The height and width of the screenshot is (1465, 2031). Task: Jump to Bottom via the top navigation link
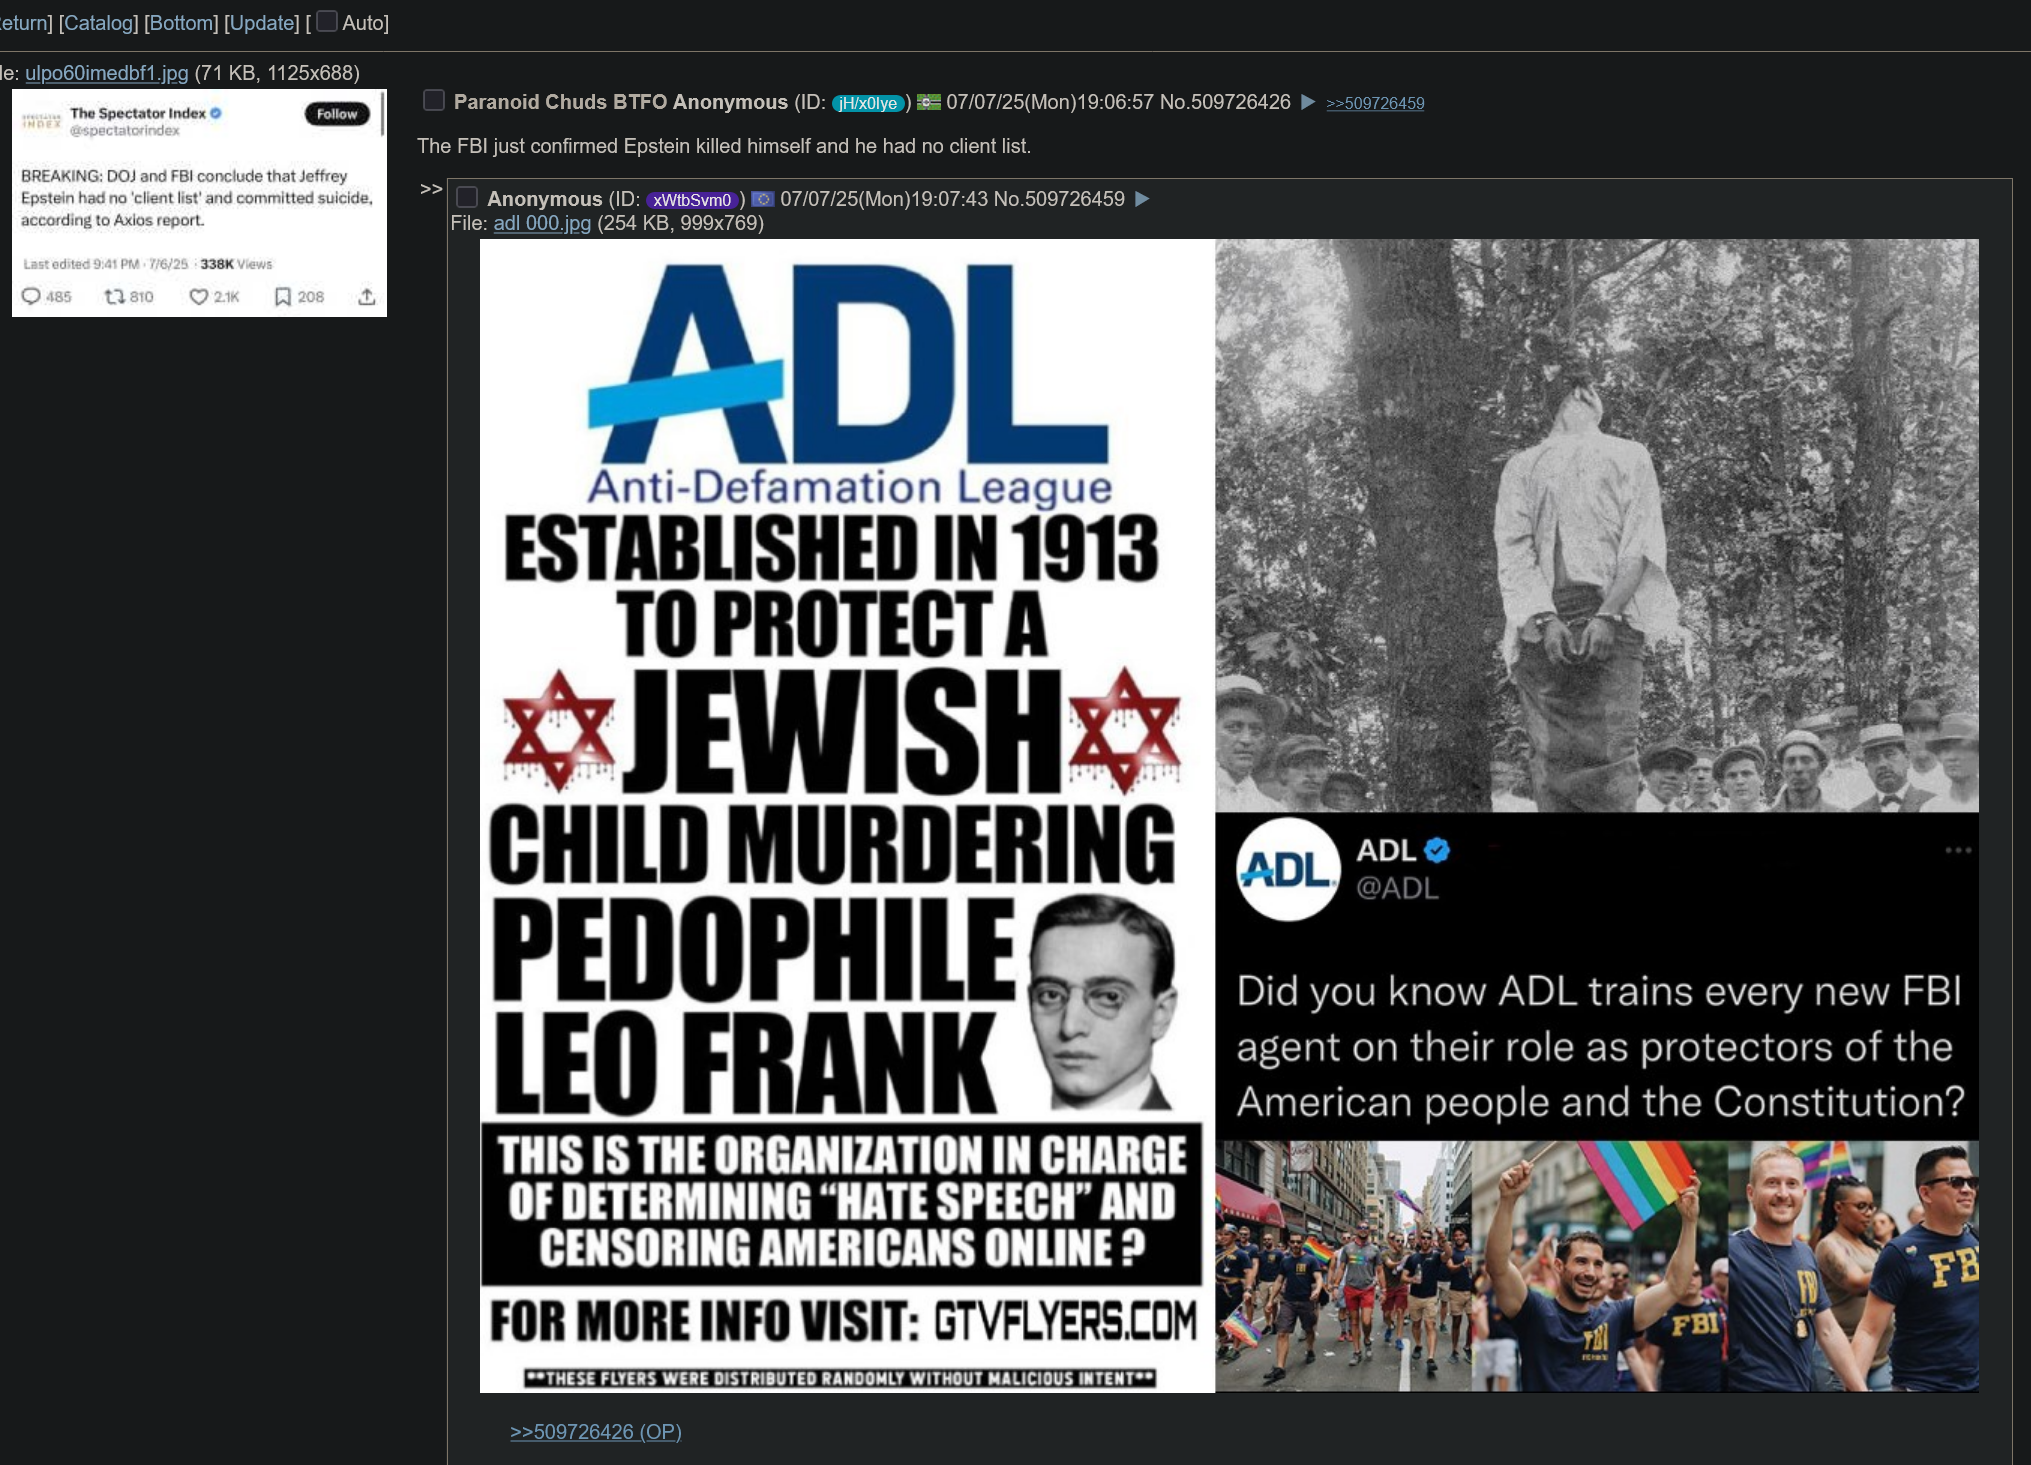pos(181,23)
